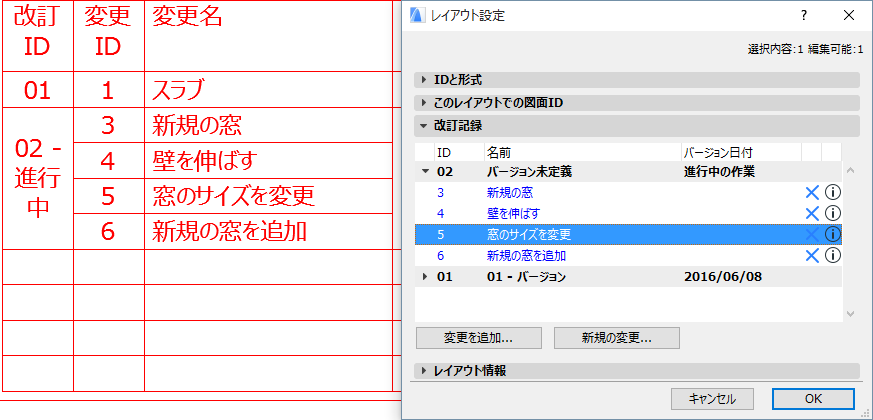The image size is (873, 420).
Task: Collapse the 改訂記録 panel
Action: (x=637, y=126)
